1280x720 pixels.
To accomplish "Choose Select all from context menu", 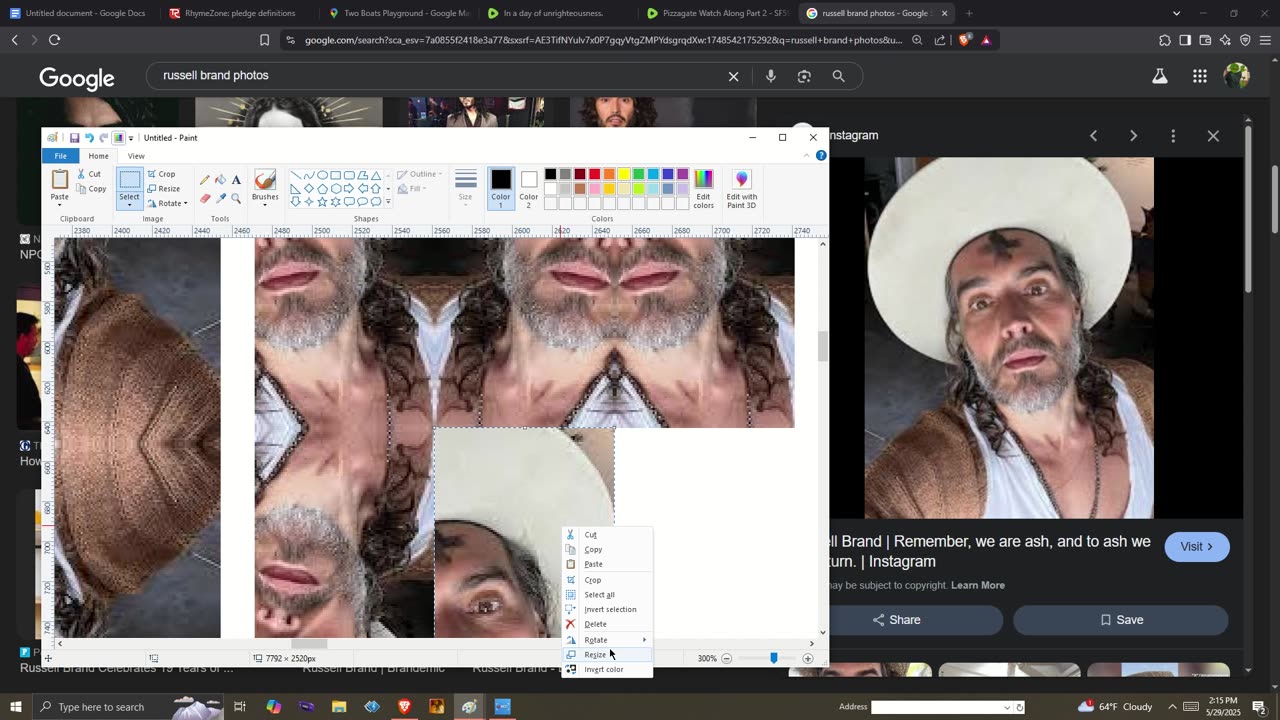I will pos(607,595).
